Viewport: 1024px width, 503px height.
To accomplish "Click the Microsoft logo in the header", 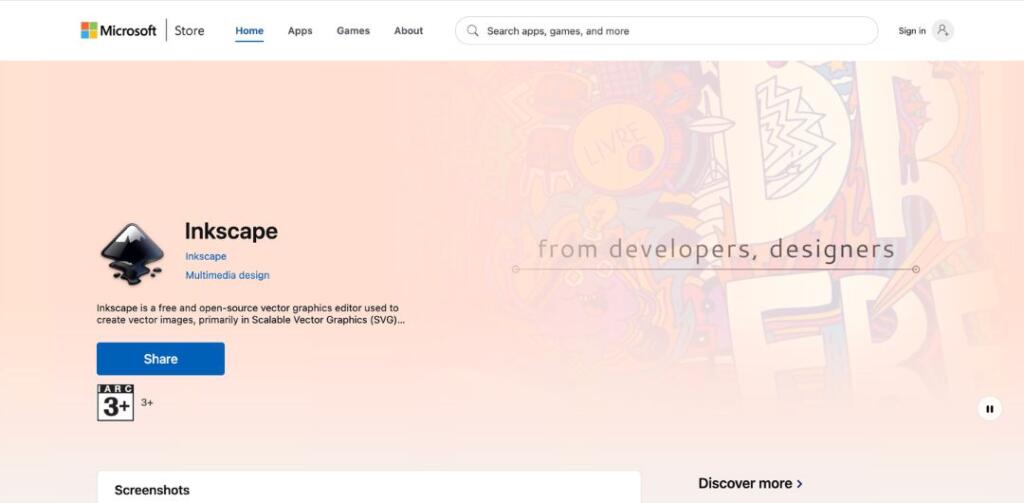I will [118, 30].
